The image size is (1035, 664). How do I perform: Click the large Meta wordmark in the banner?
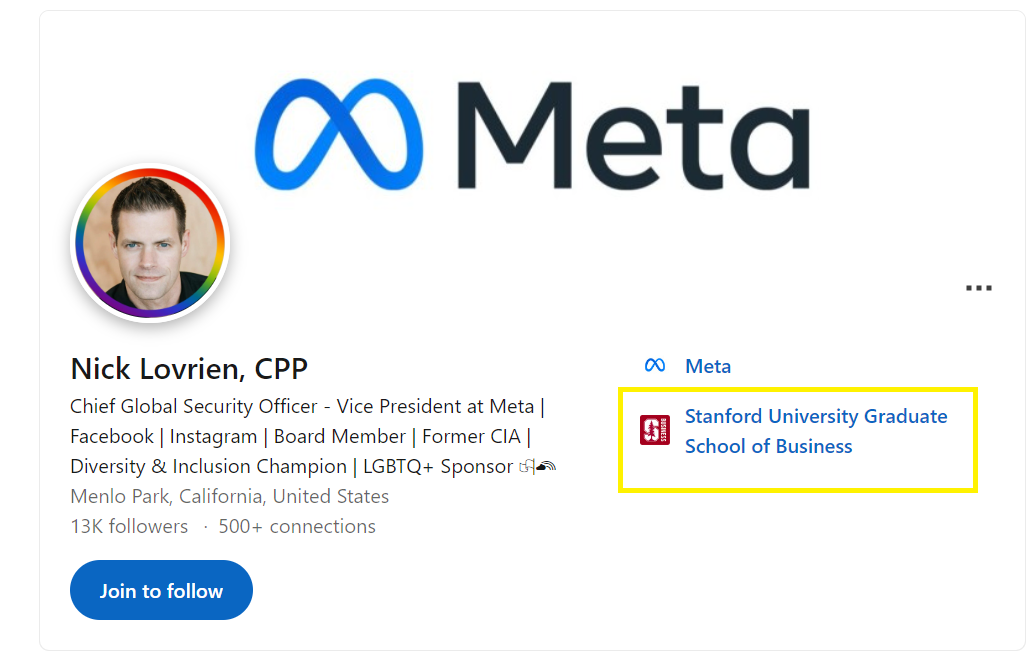(634, 135)
